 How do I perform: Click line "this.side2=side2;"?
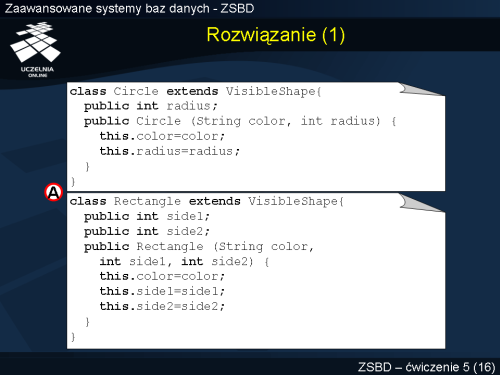click(162, 306)
